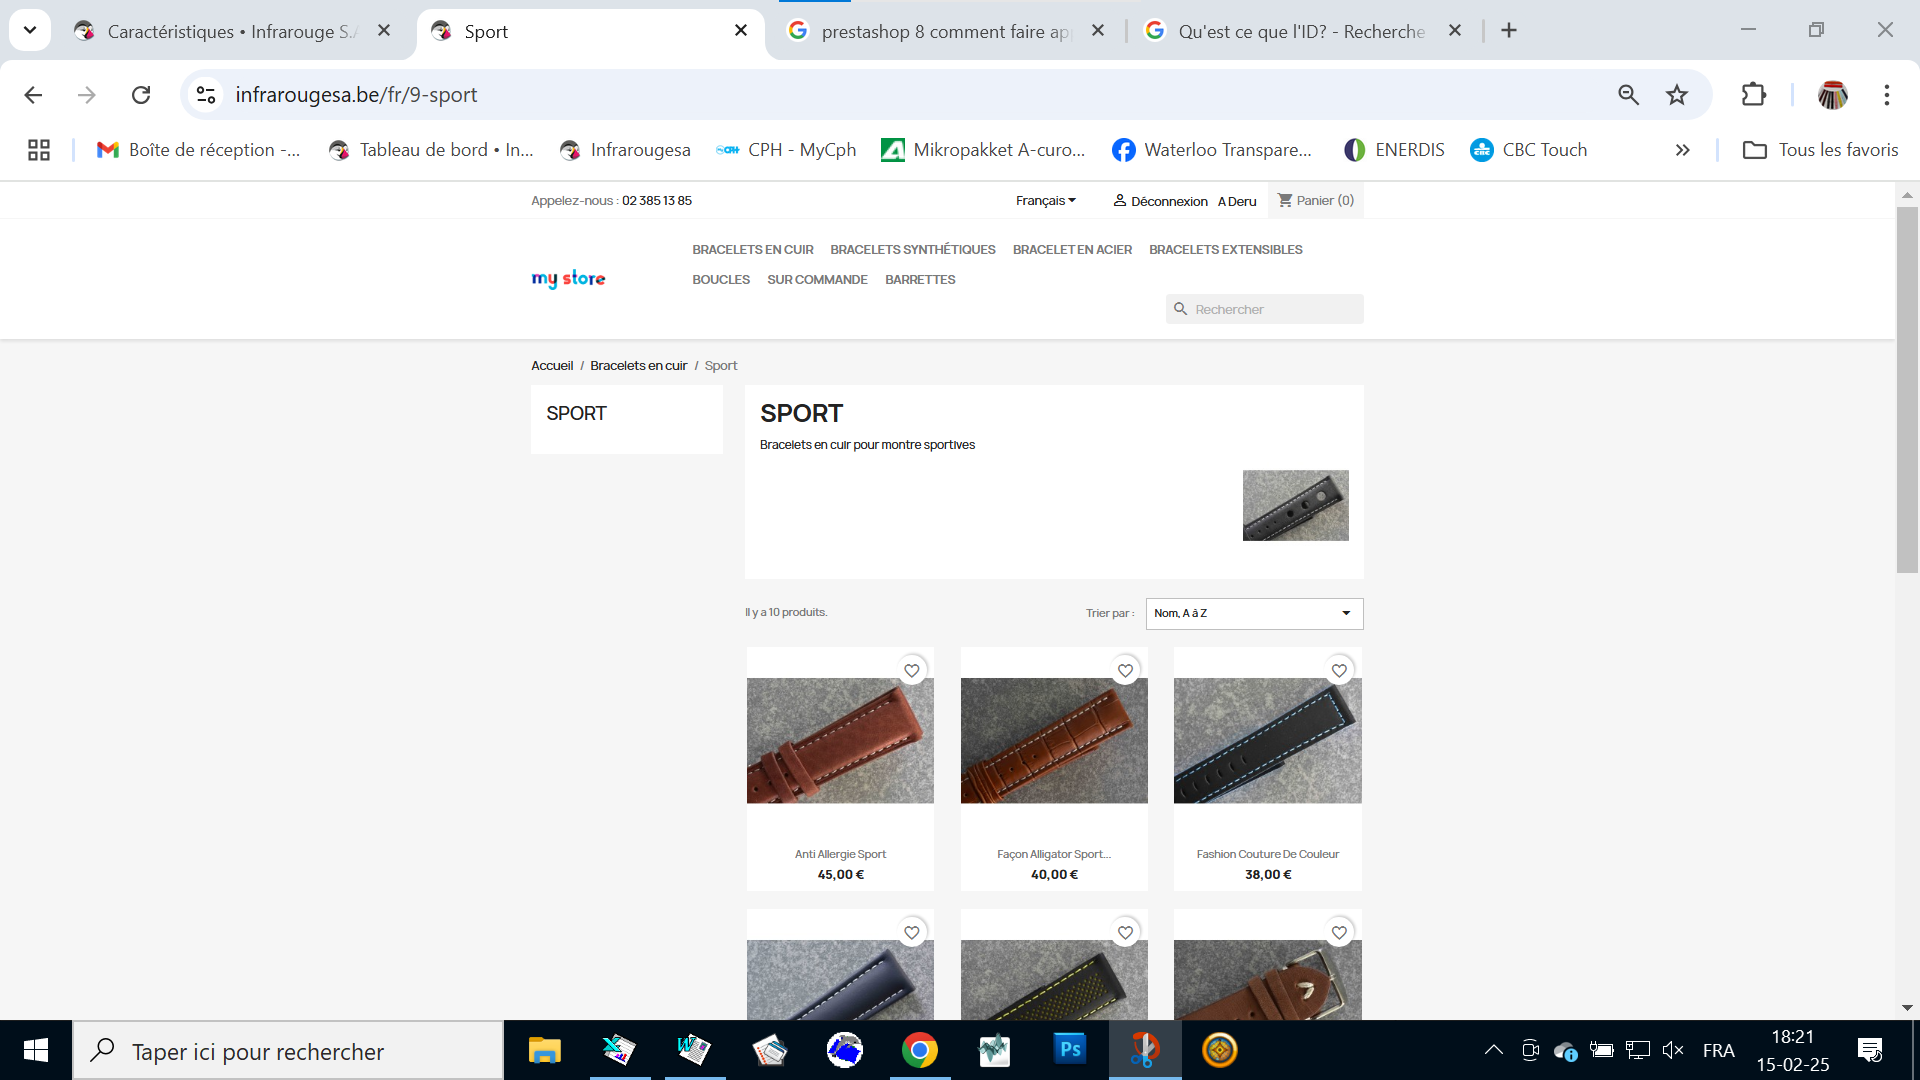Screen dimensions: 1920x1080
Task: Click the Déconnexion user icon
Action: click(x=1120, y=201)
